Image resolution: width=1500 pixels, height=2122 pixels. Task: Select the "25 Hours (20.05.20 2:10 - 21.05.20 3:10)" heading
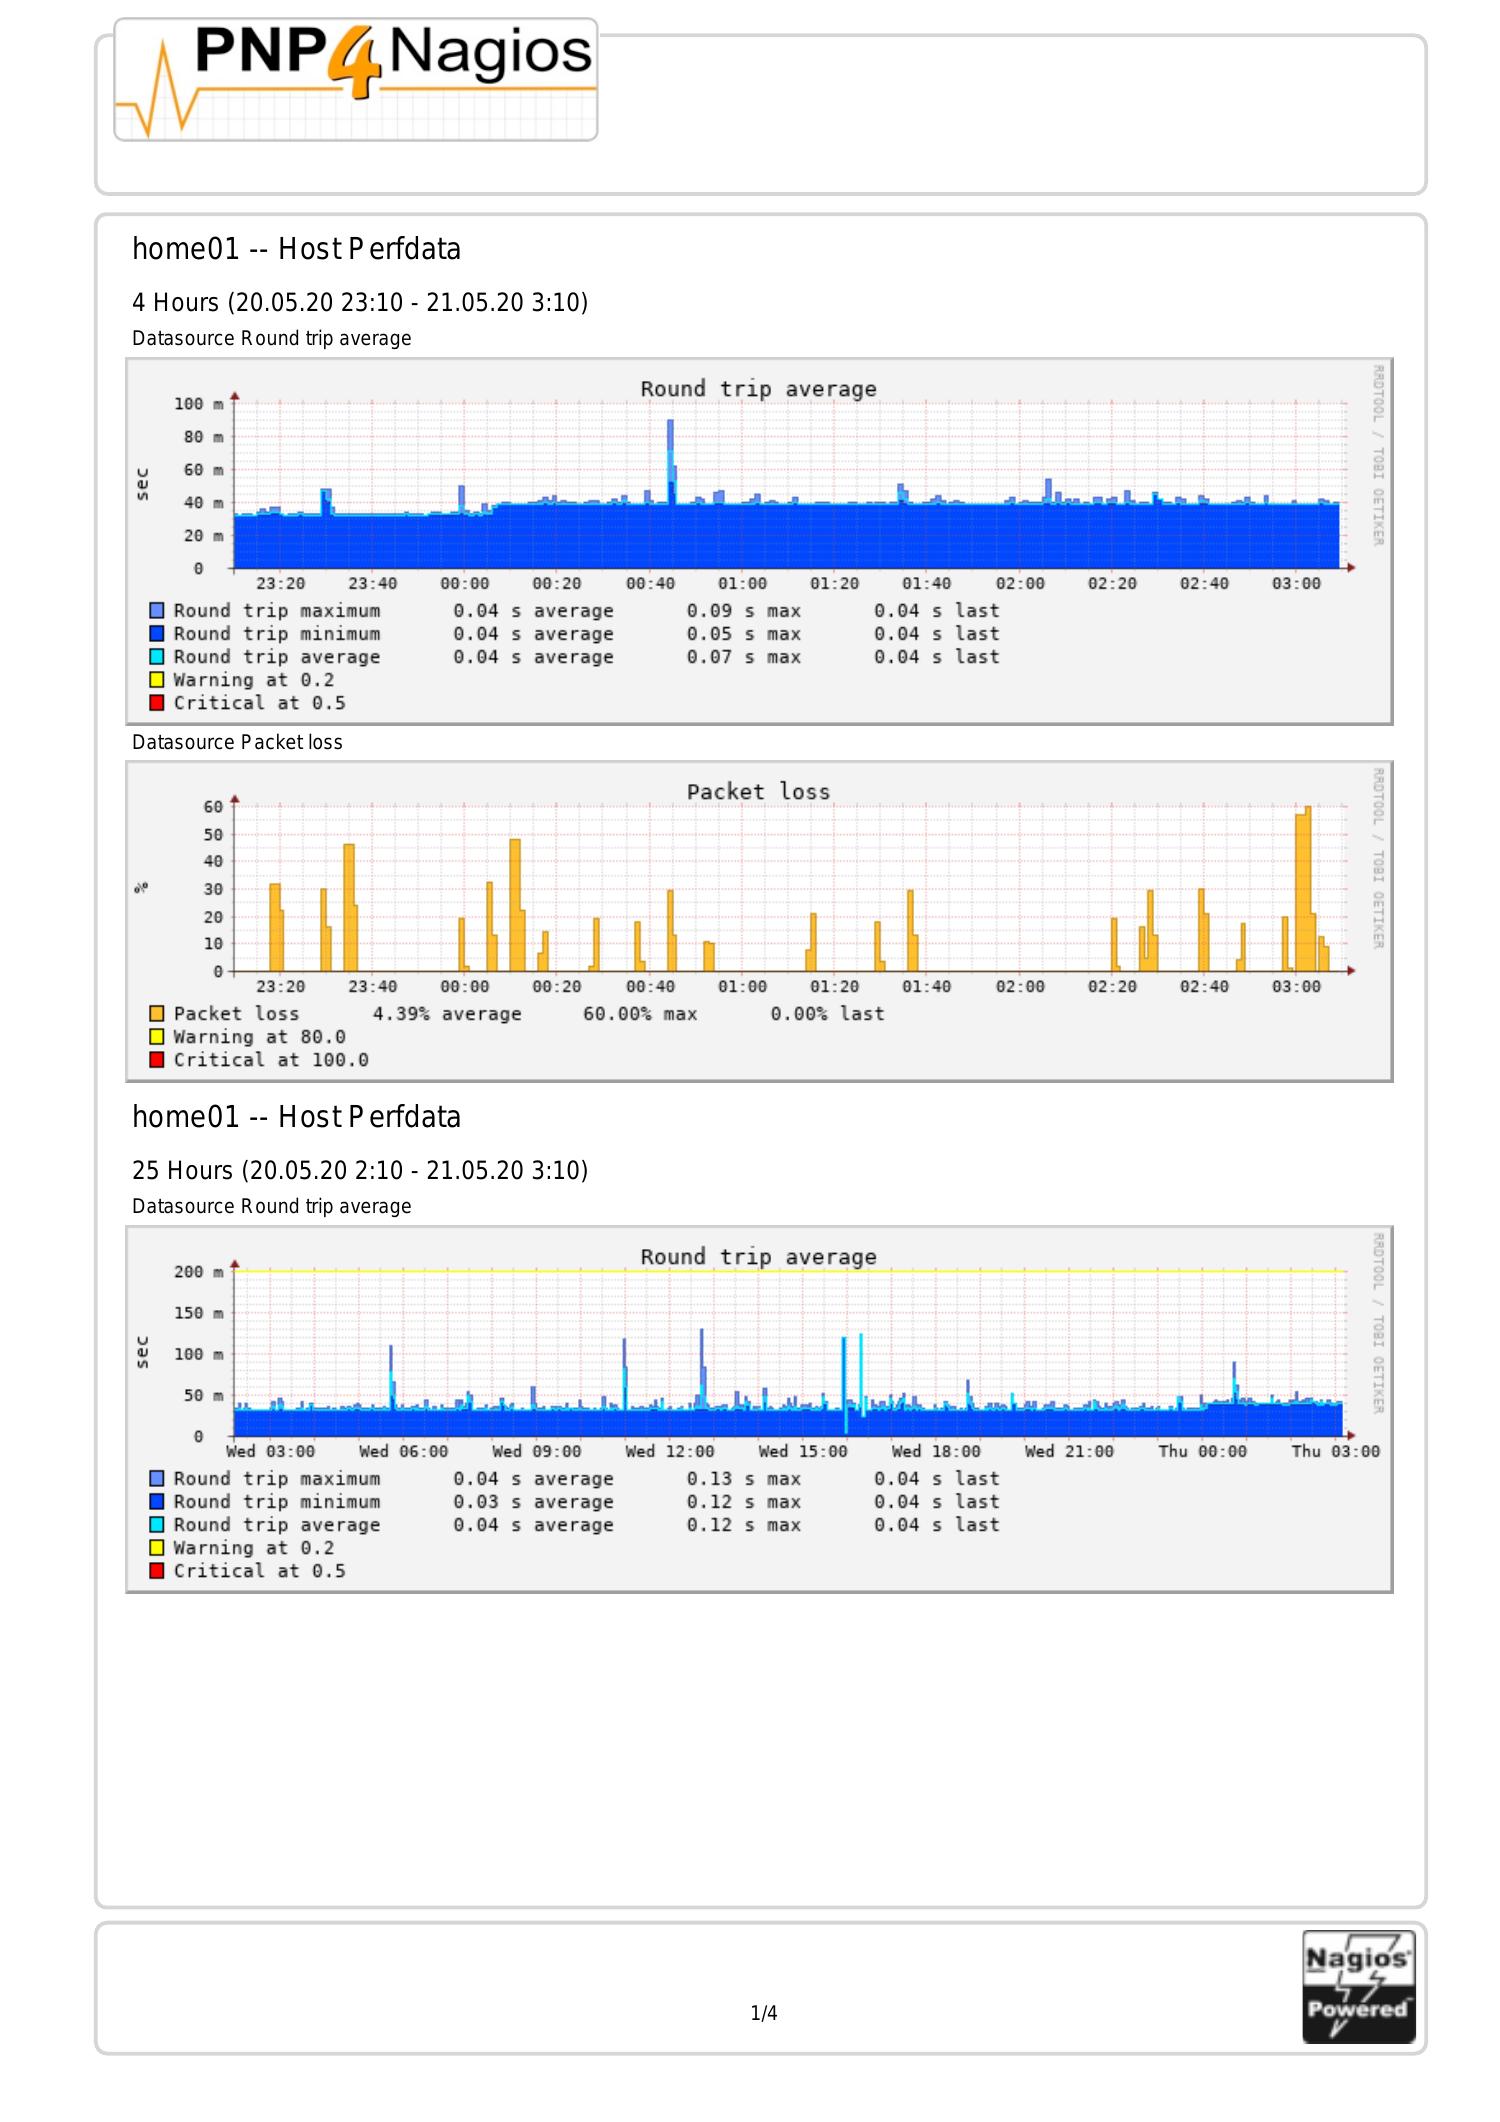click(360, 1171)
